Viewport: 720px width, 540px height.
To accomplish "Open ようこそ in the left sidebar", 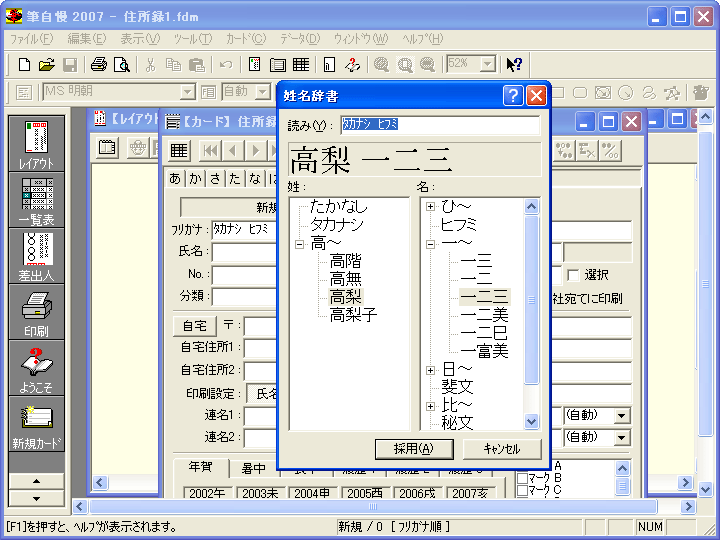I will click(x=36, y=368).
